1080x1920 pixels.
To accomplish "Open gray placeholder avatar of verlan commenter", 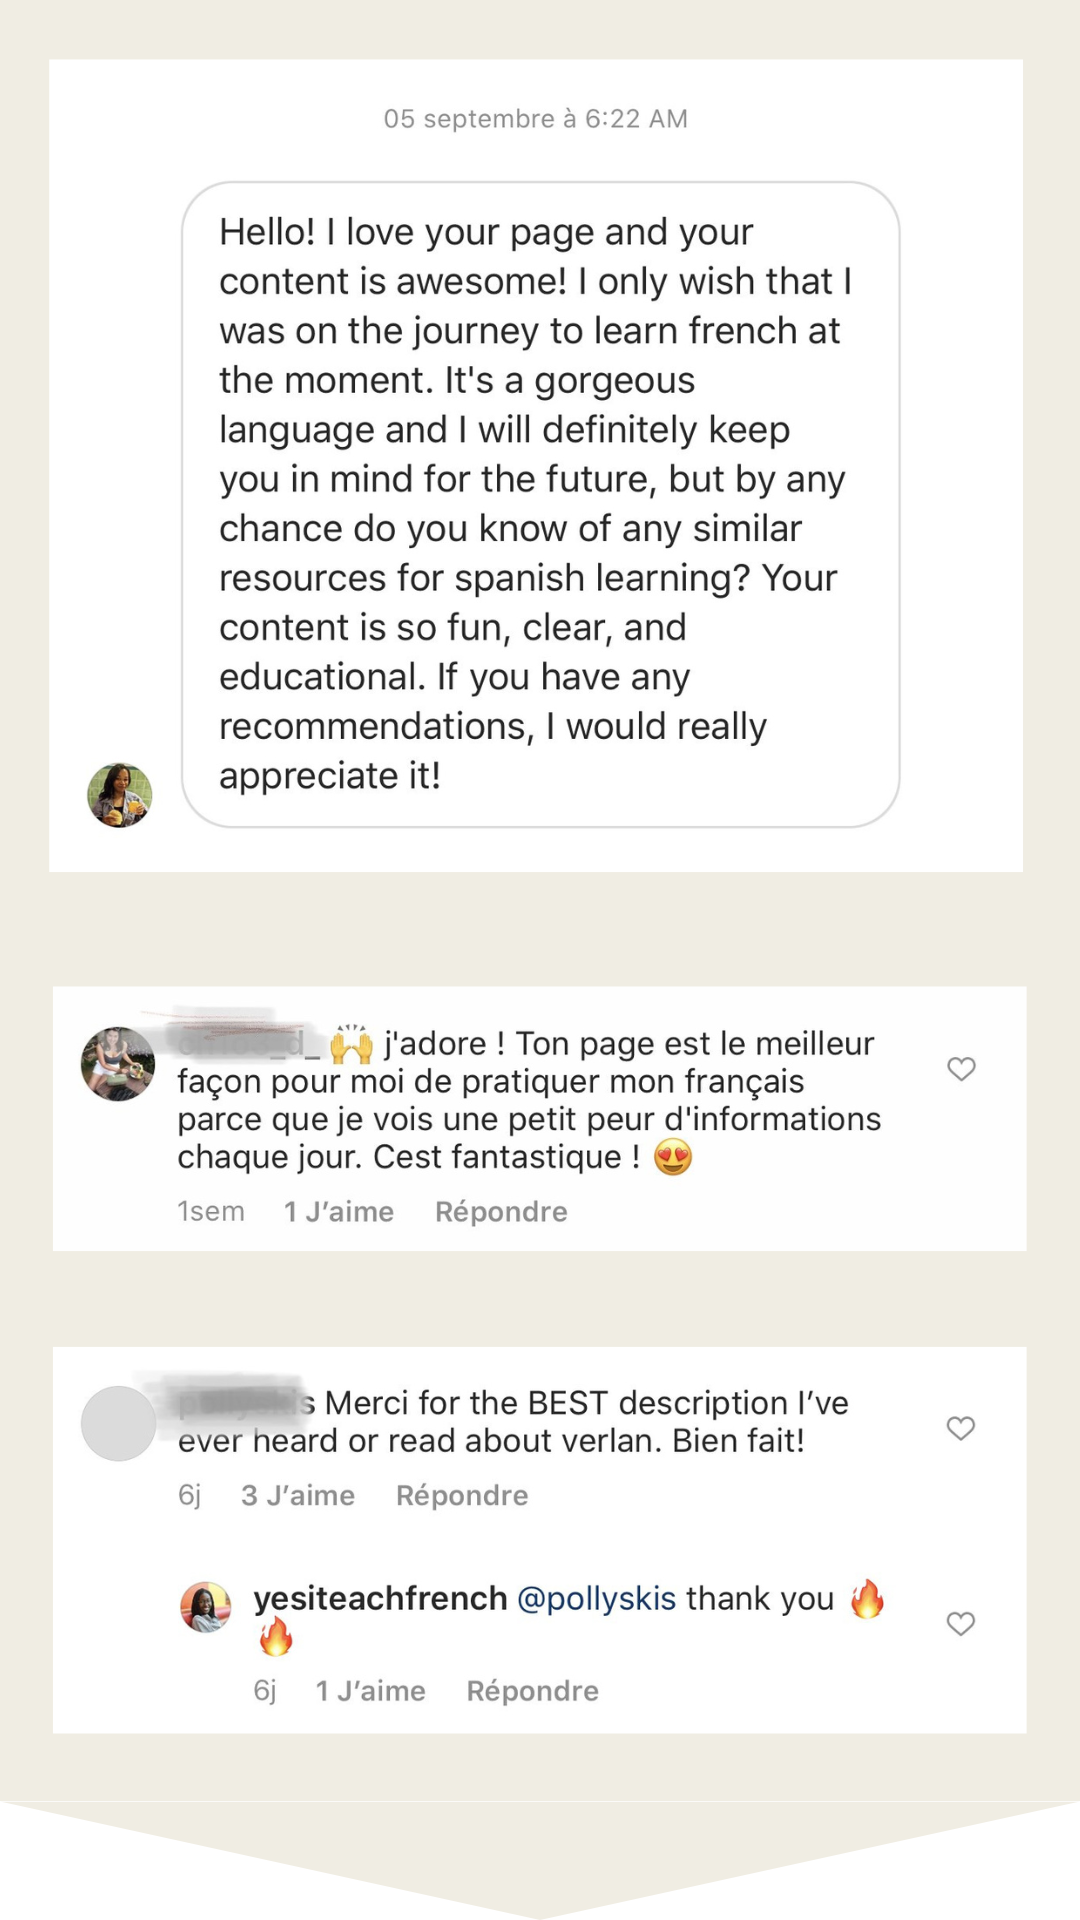I will (x=118, y=1423).
